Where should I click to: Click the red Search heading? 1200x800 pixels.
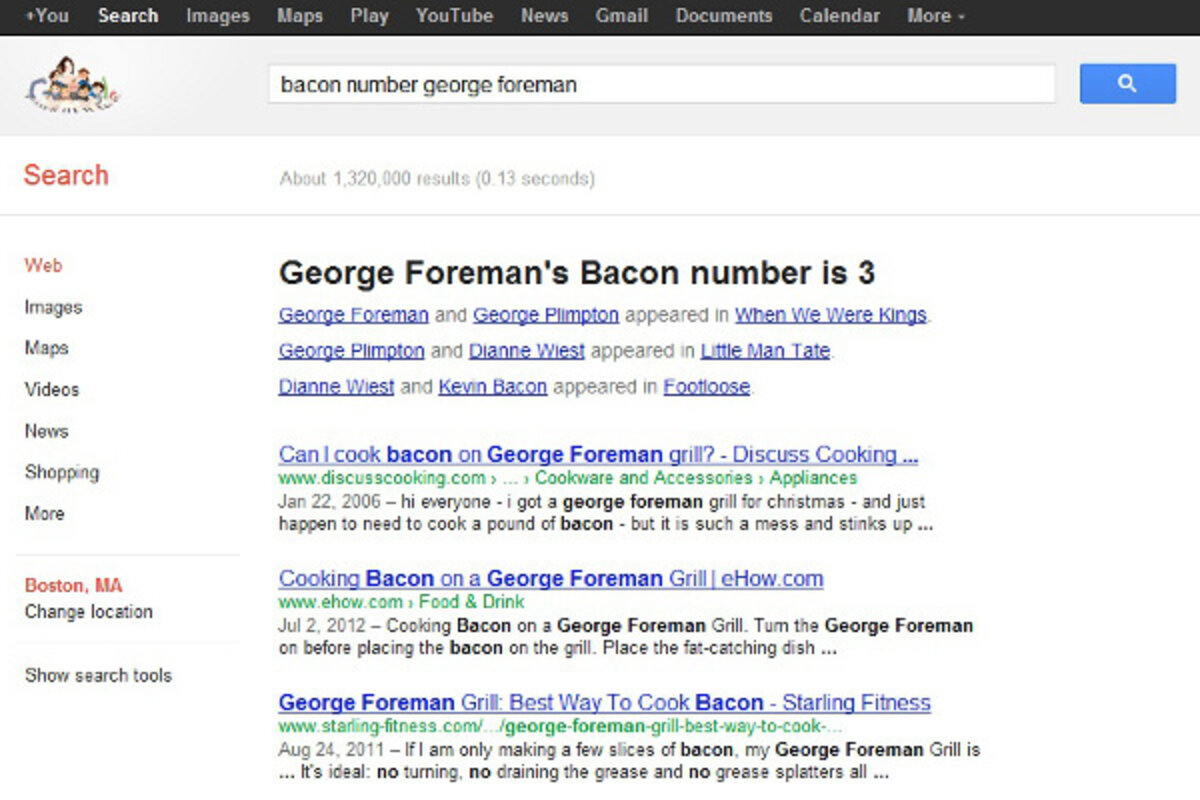click(x=66, y=175)
